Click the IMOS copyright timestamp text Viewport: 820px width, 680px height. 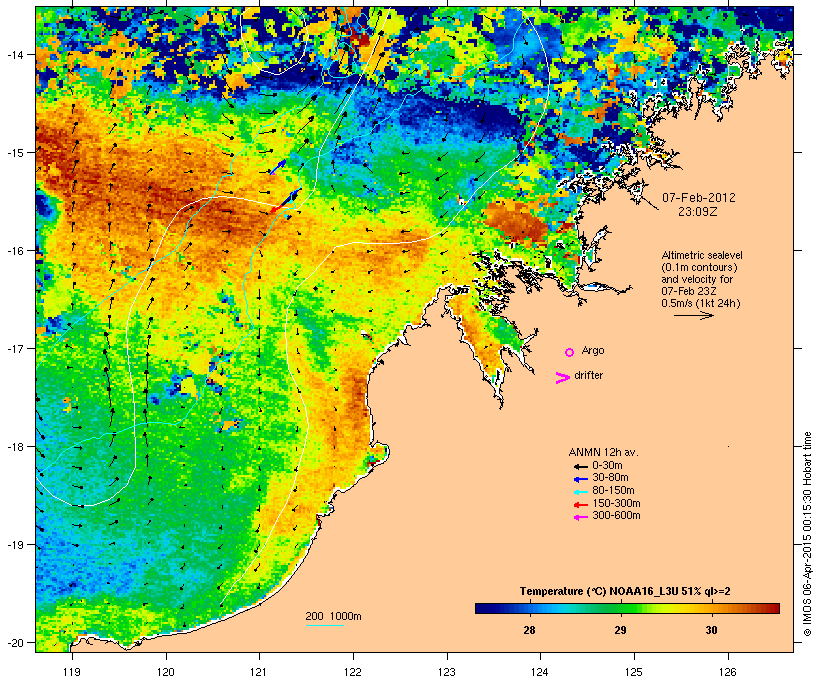[x=807, y=534]
